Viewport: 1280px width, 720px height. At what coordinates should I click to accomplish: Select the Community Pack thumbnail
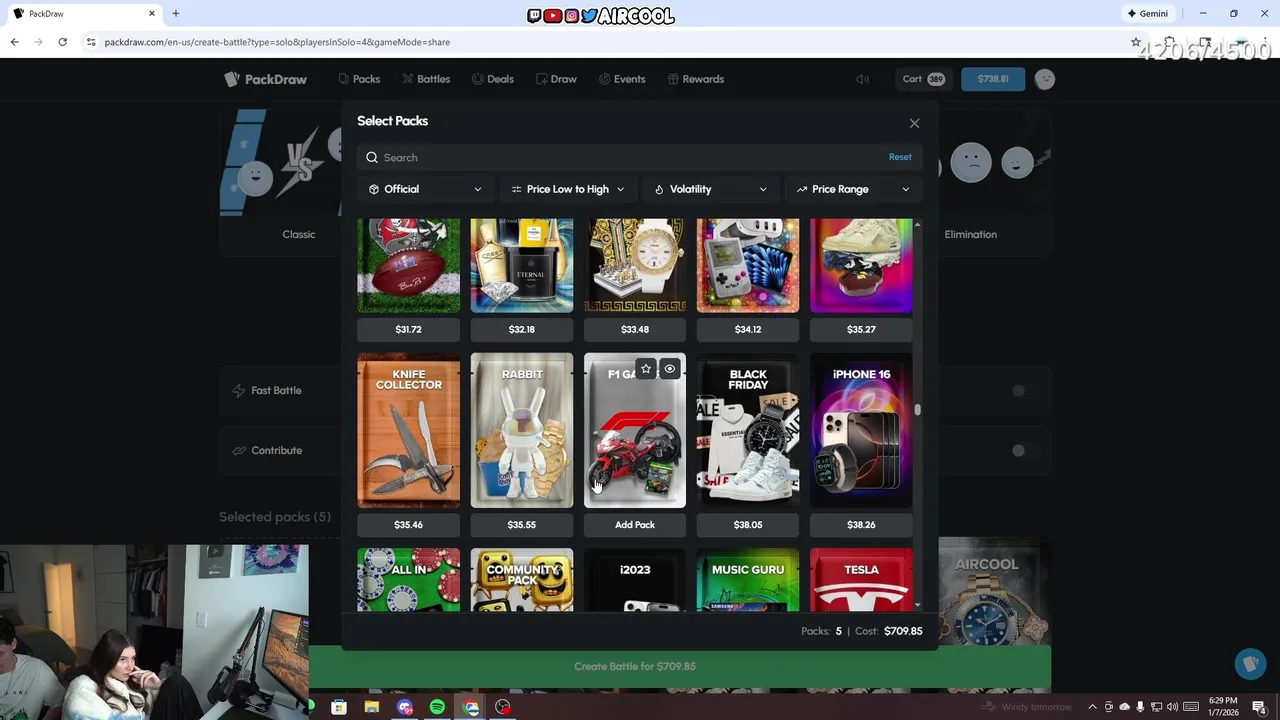click(522, 579)
